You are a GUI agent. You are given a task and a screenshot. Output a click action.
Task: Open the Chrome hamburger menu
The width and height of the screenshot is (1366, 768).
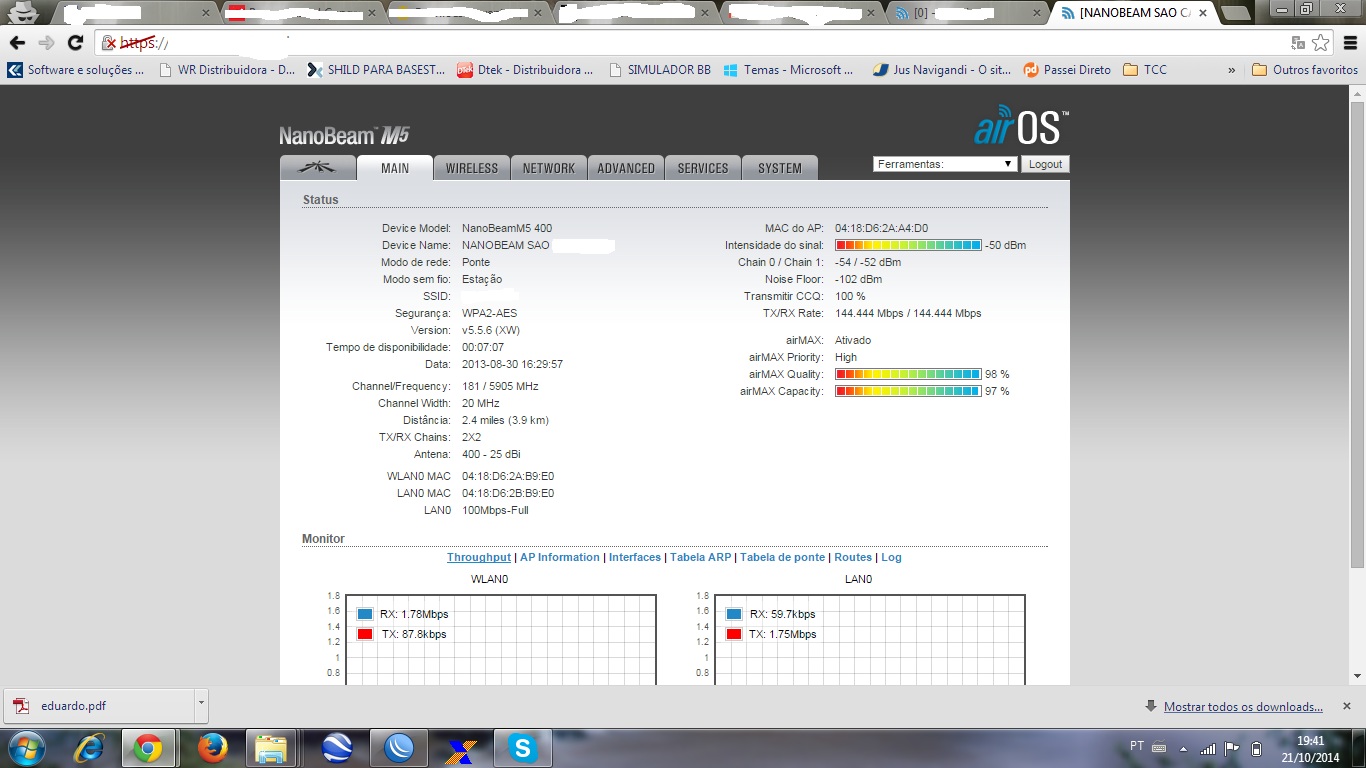click(x=1349, y=43)
